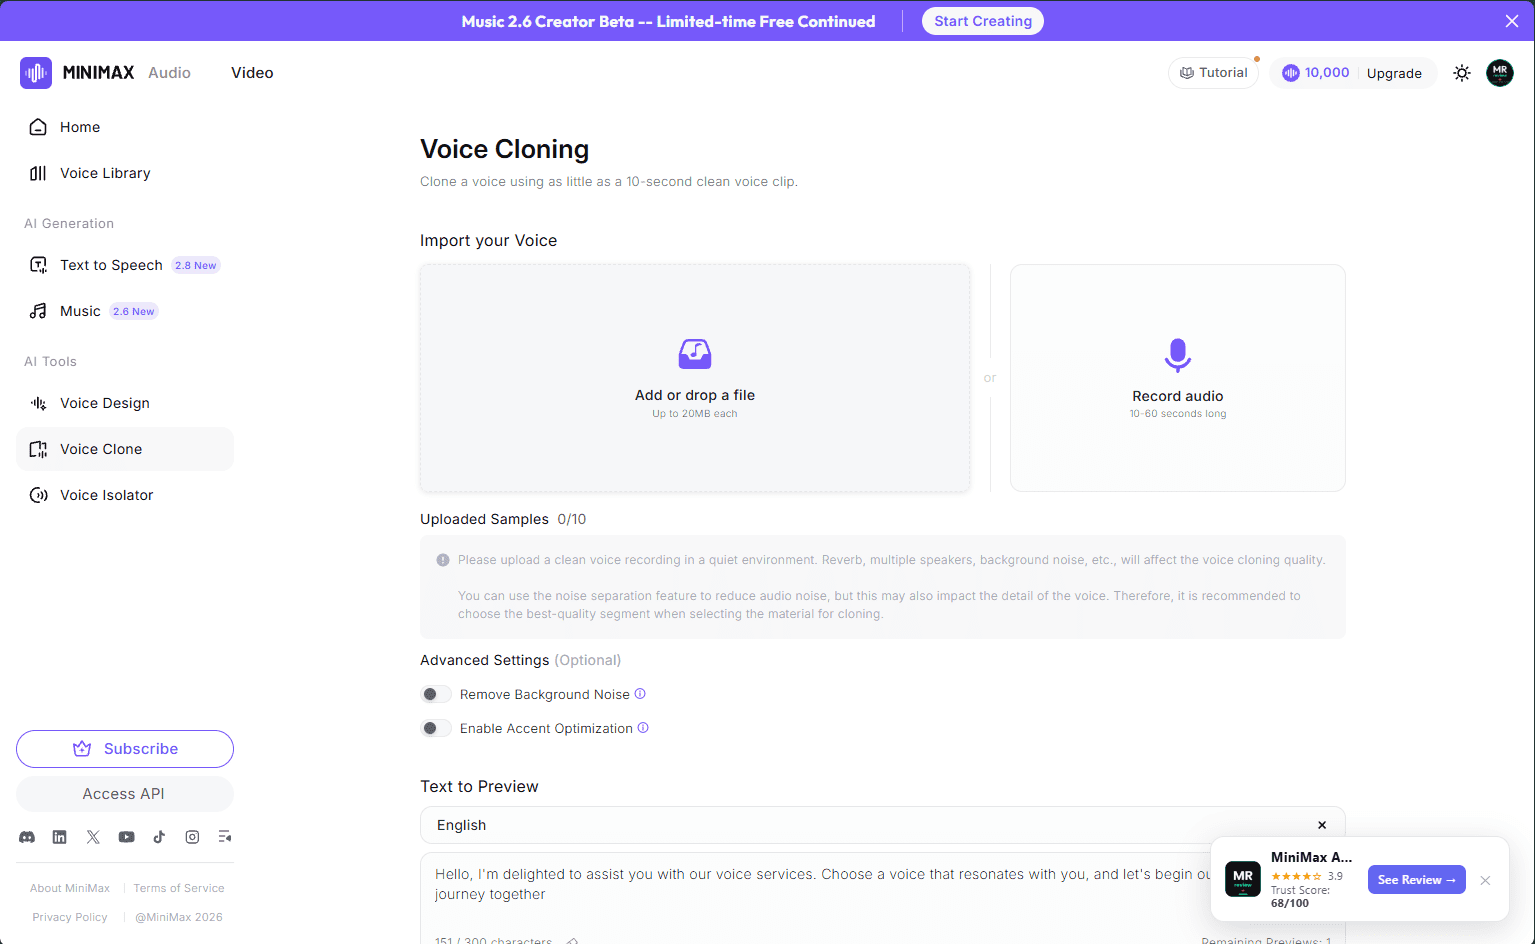Close the MiniMax review popup
This screenshot has width=1535, height=944.
[1485, 880]
